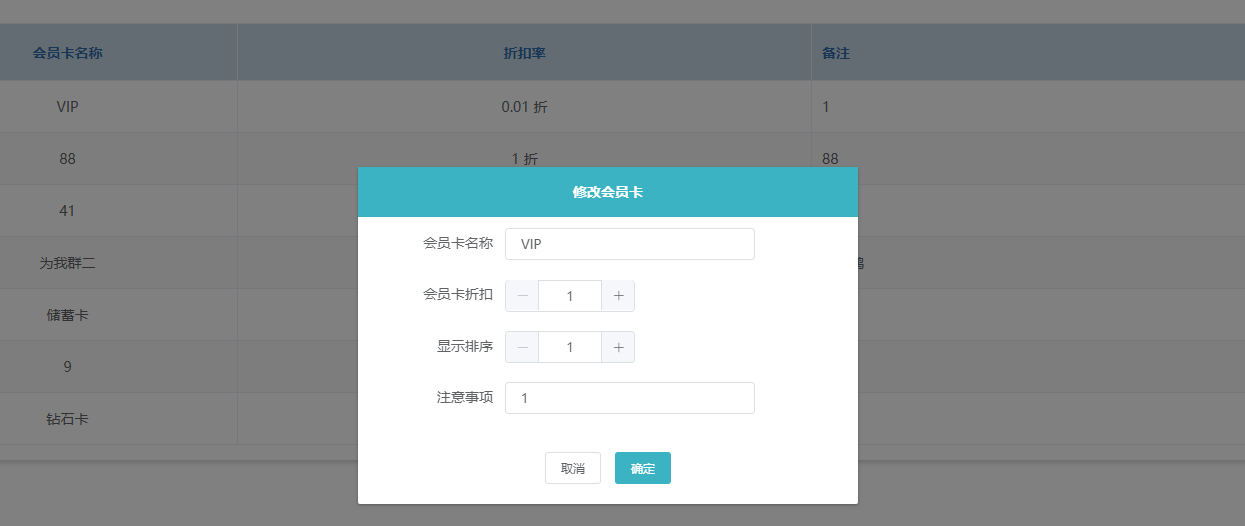Click minus icon for 会员卡折扣

(522, 296)
